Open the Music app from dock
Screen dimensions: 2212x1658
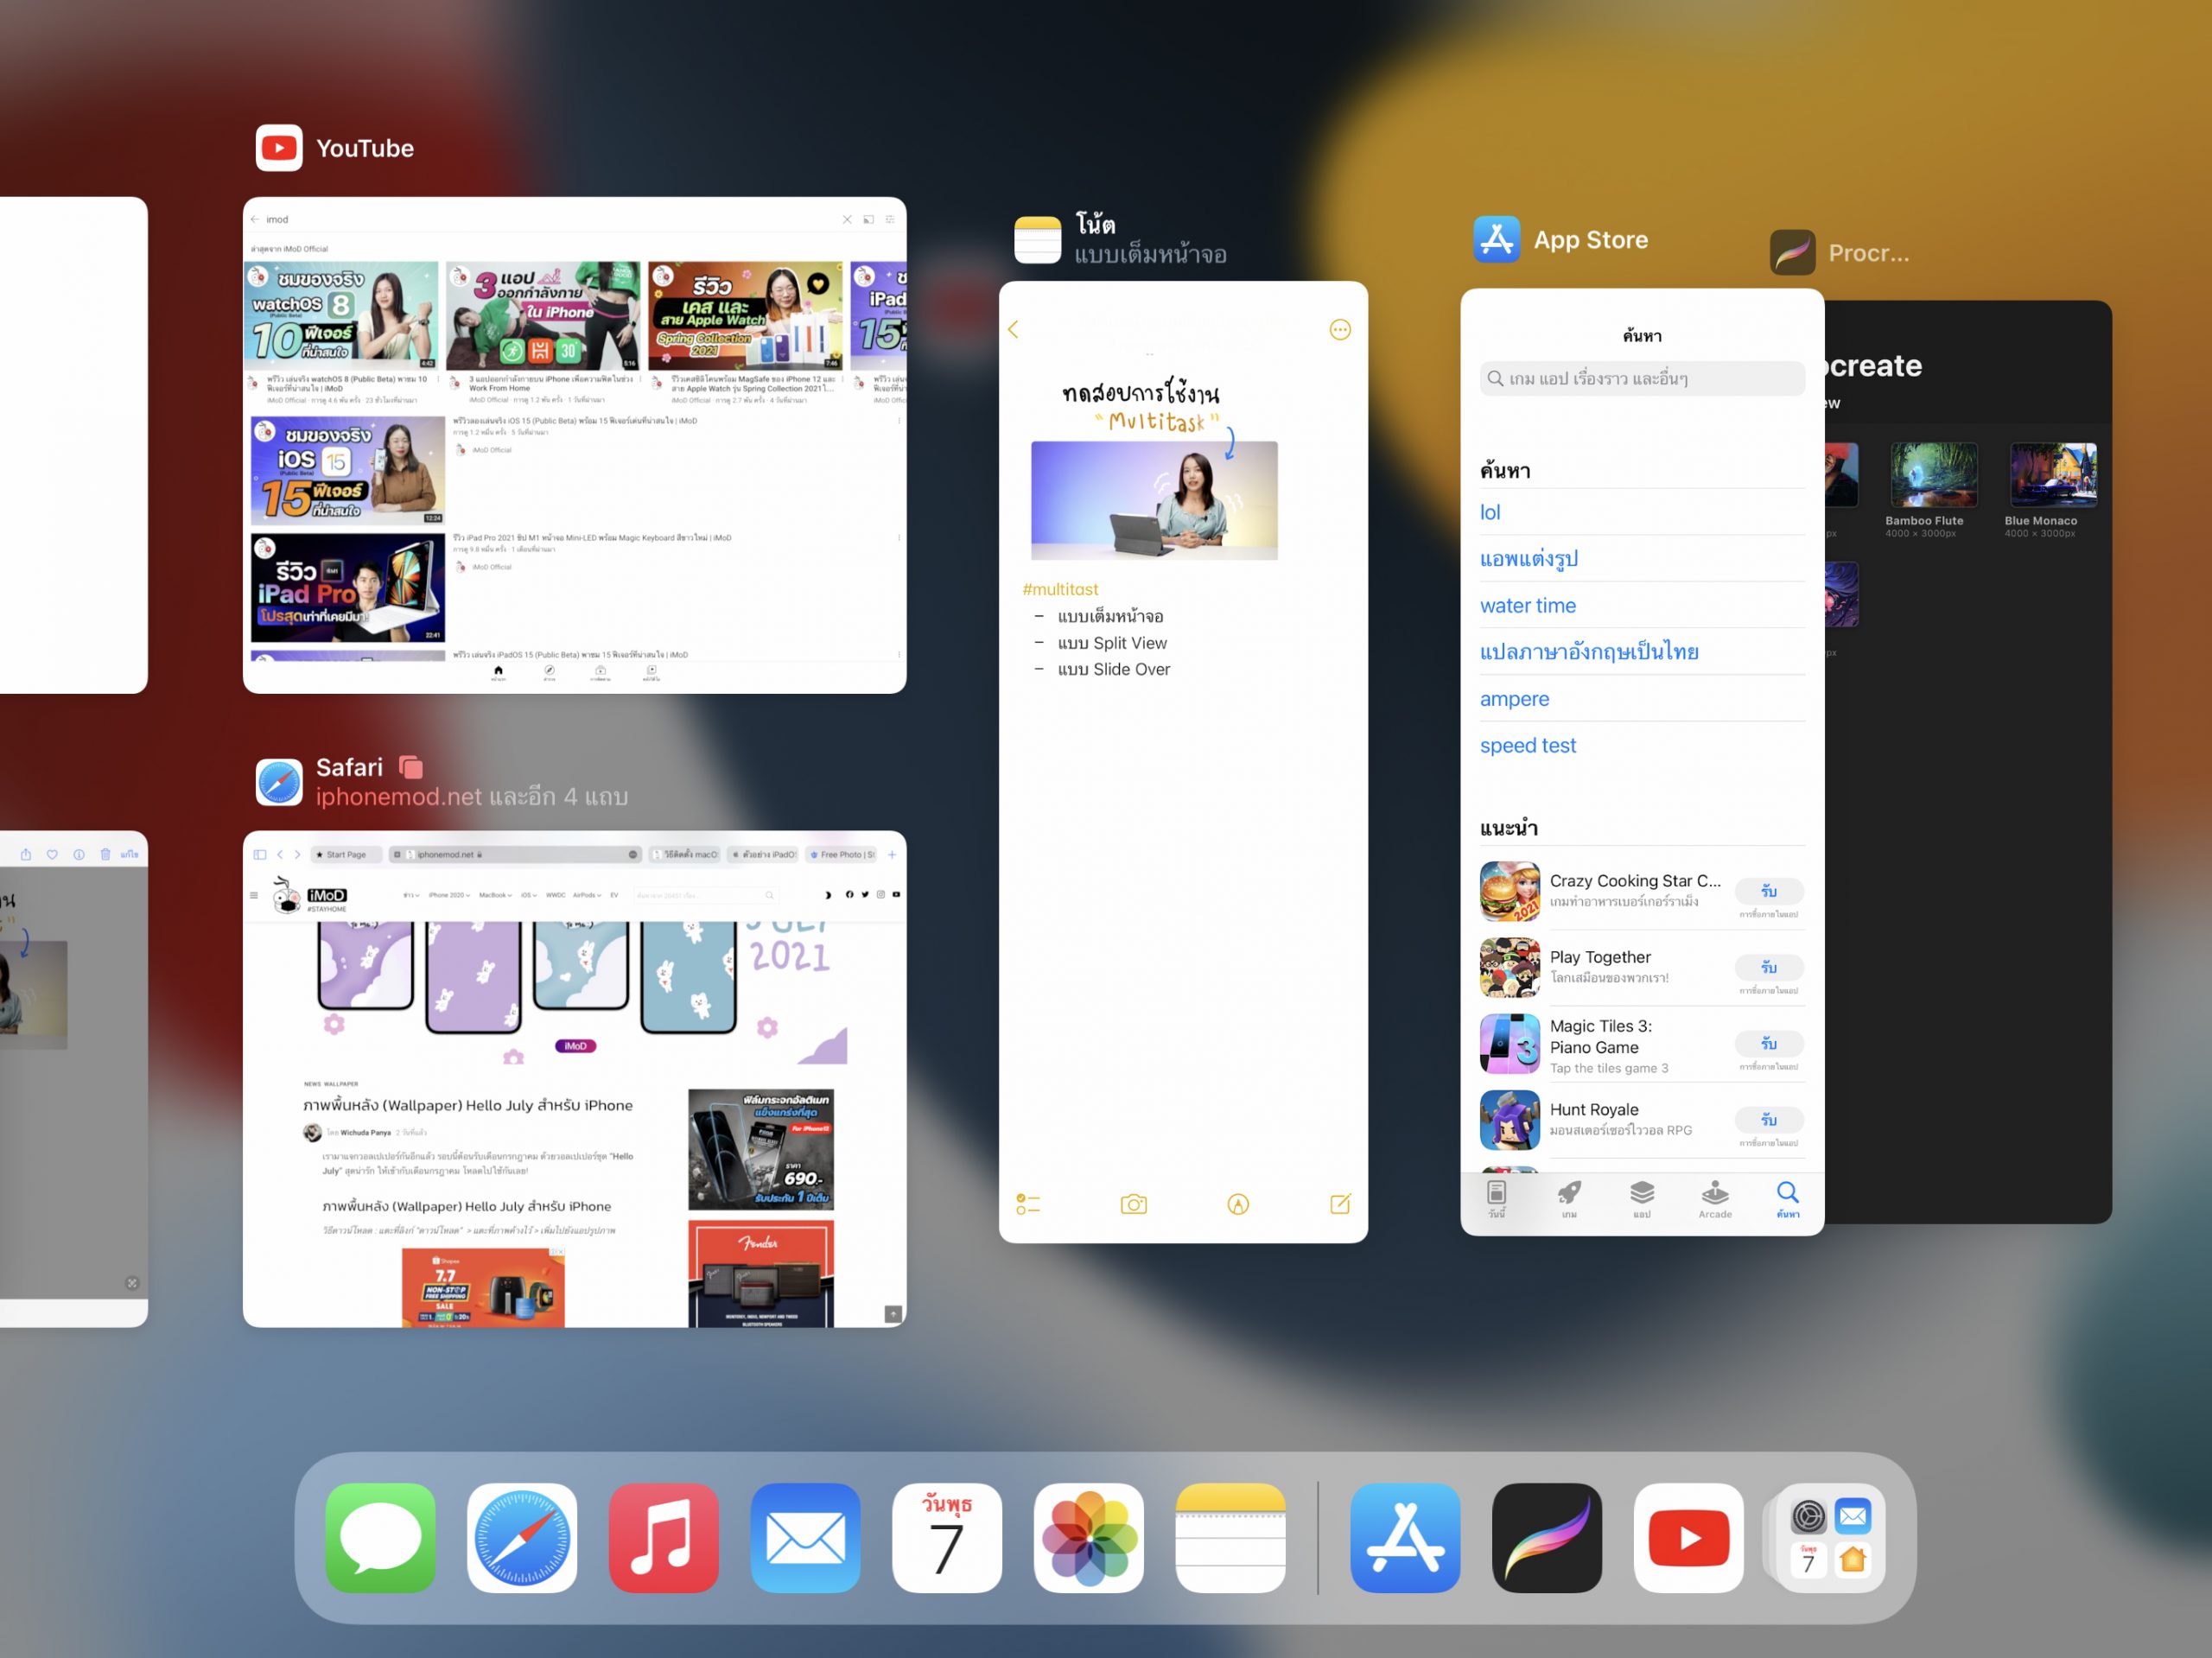[x=663, y=1537]
